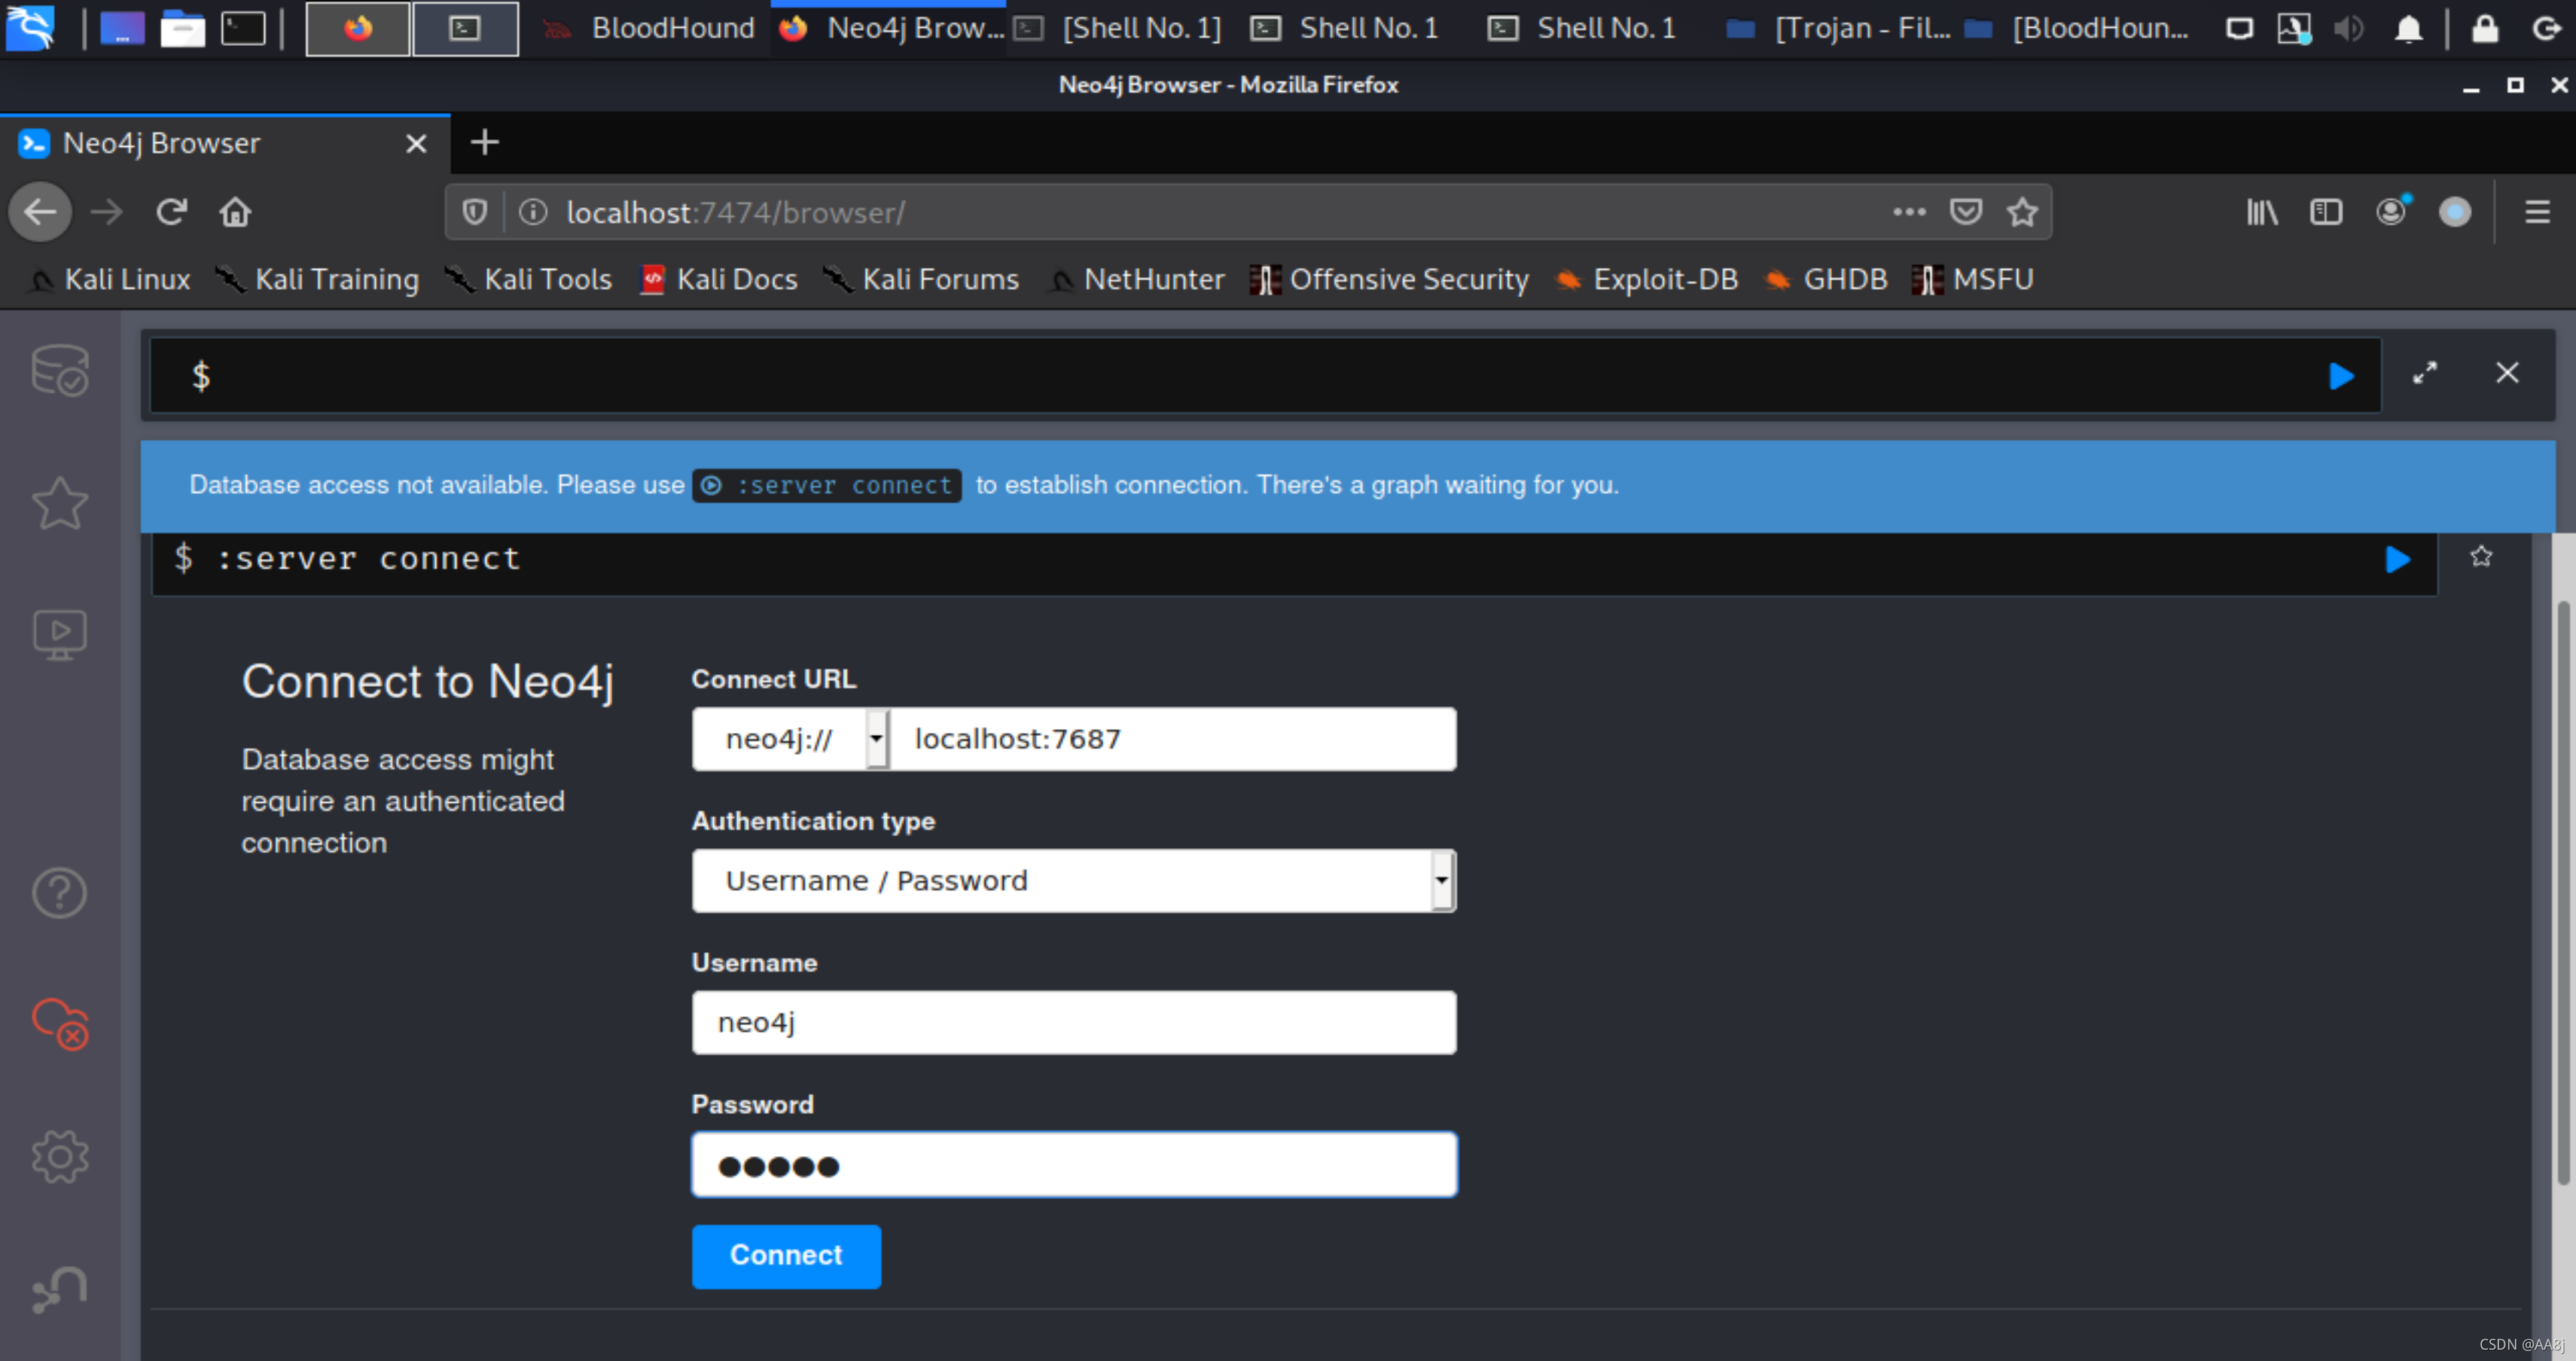Open Kali Tools bookmark

[529, 279]
